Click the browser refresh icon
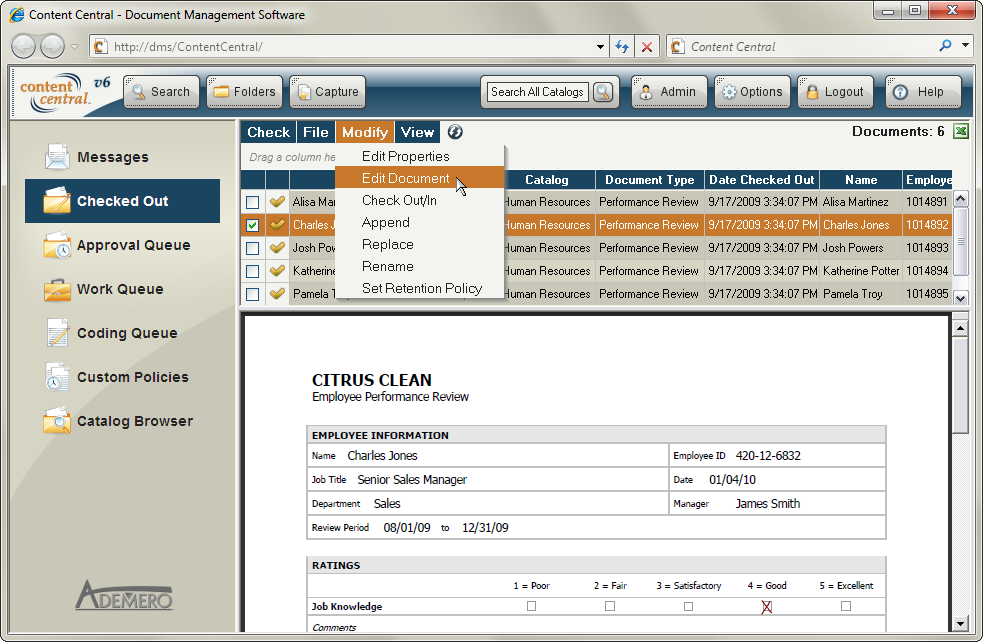 click(622, 47)
